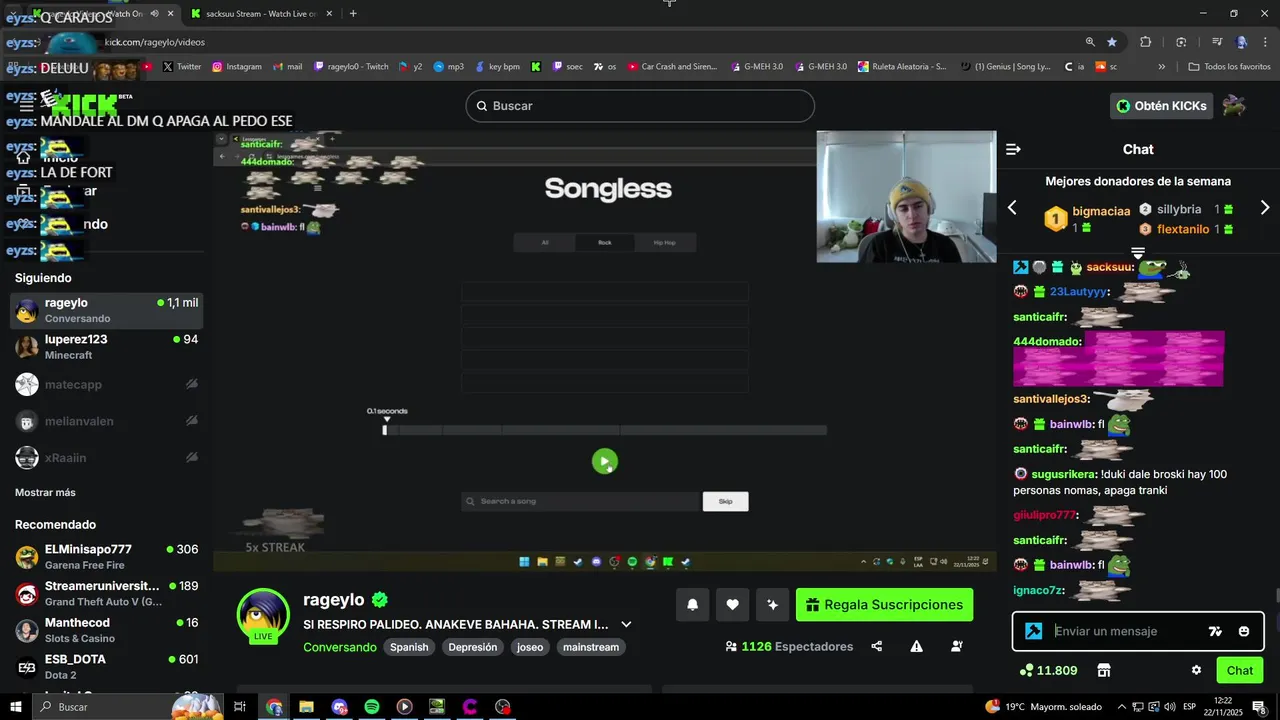Expand the stream title with the chevron
This screenshot has height=720, width=1280.
(626, 624)
